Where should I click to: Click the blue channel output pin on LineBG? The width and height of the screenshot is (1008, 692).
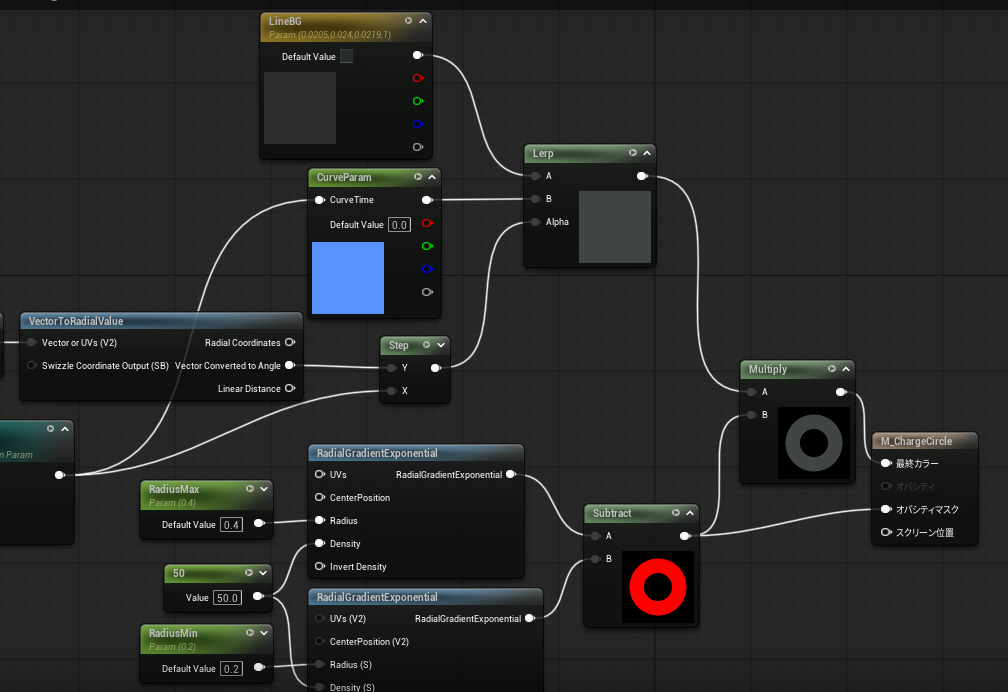tap(418, 124)
